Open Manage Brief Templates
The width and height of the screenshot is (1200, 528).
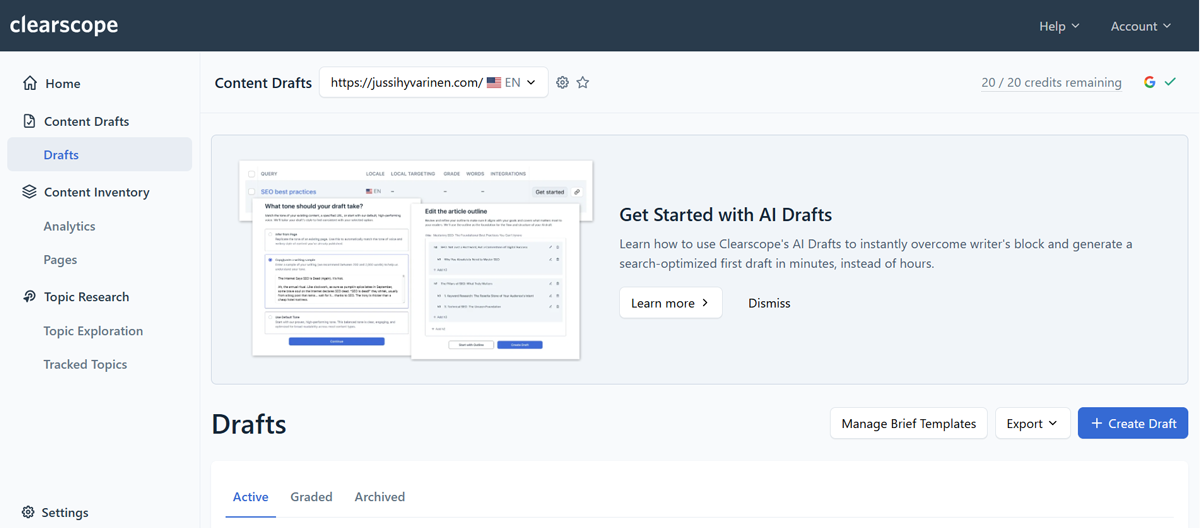[909, 423]
